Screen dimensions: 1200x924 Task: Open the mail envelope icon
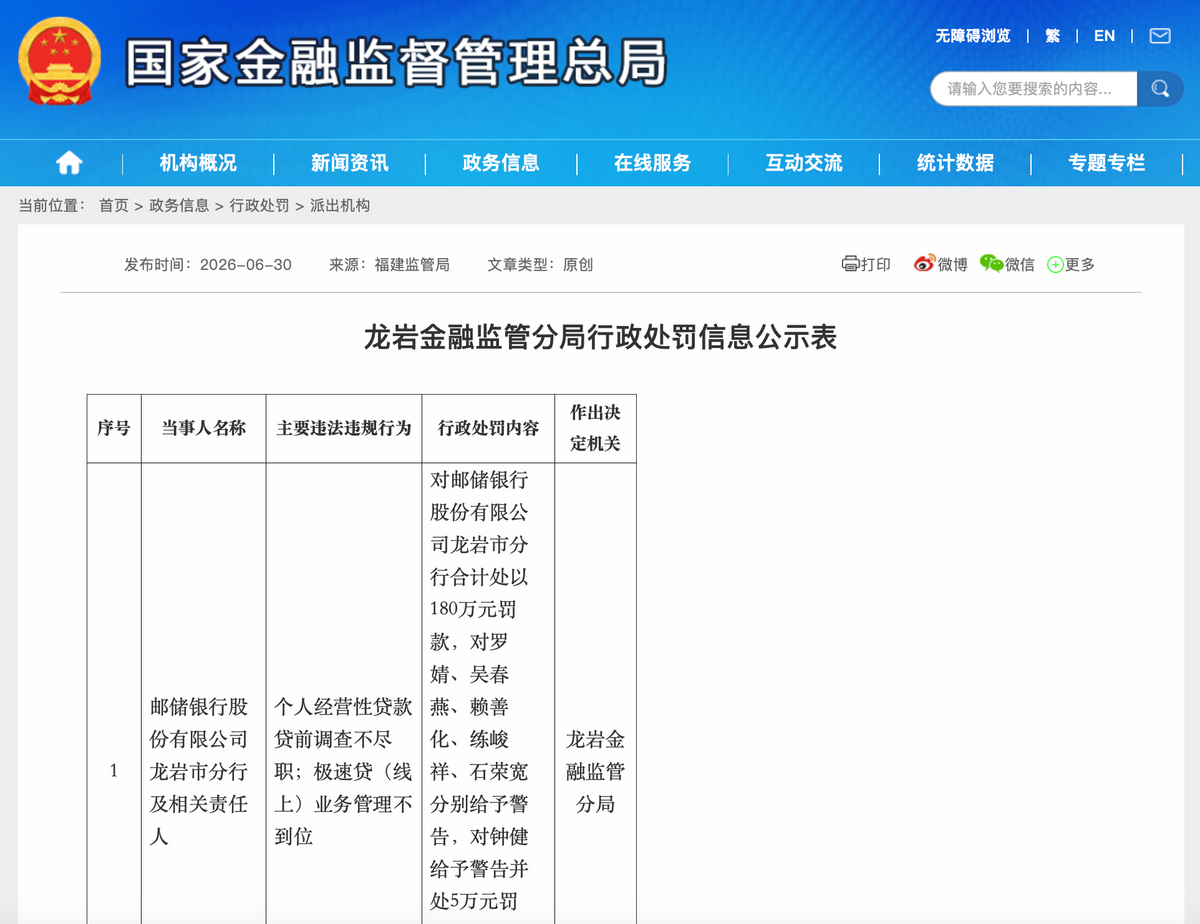pyautogui.click(x=1160, y=36)
